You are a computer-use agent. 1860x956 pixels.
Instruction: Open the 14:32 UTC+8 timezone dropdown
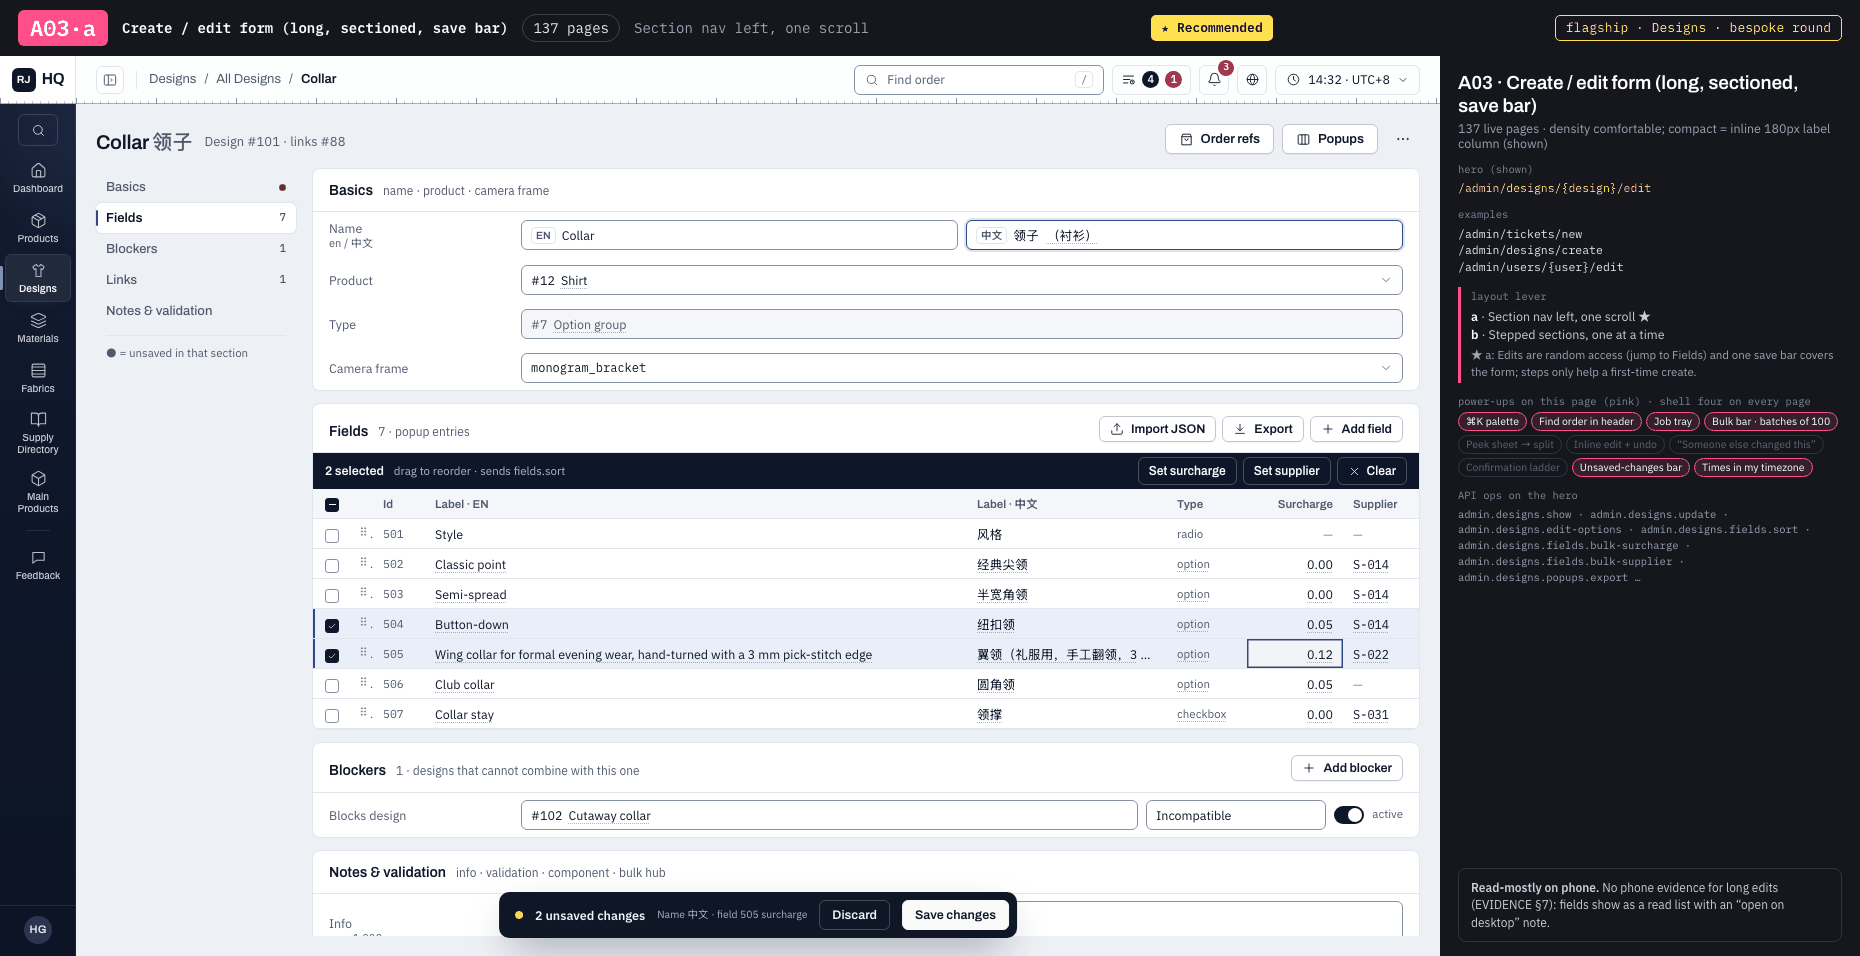pos(1347,79)
